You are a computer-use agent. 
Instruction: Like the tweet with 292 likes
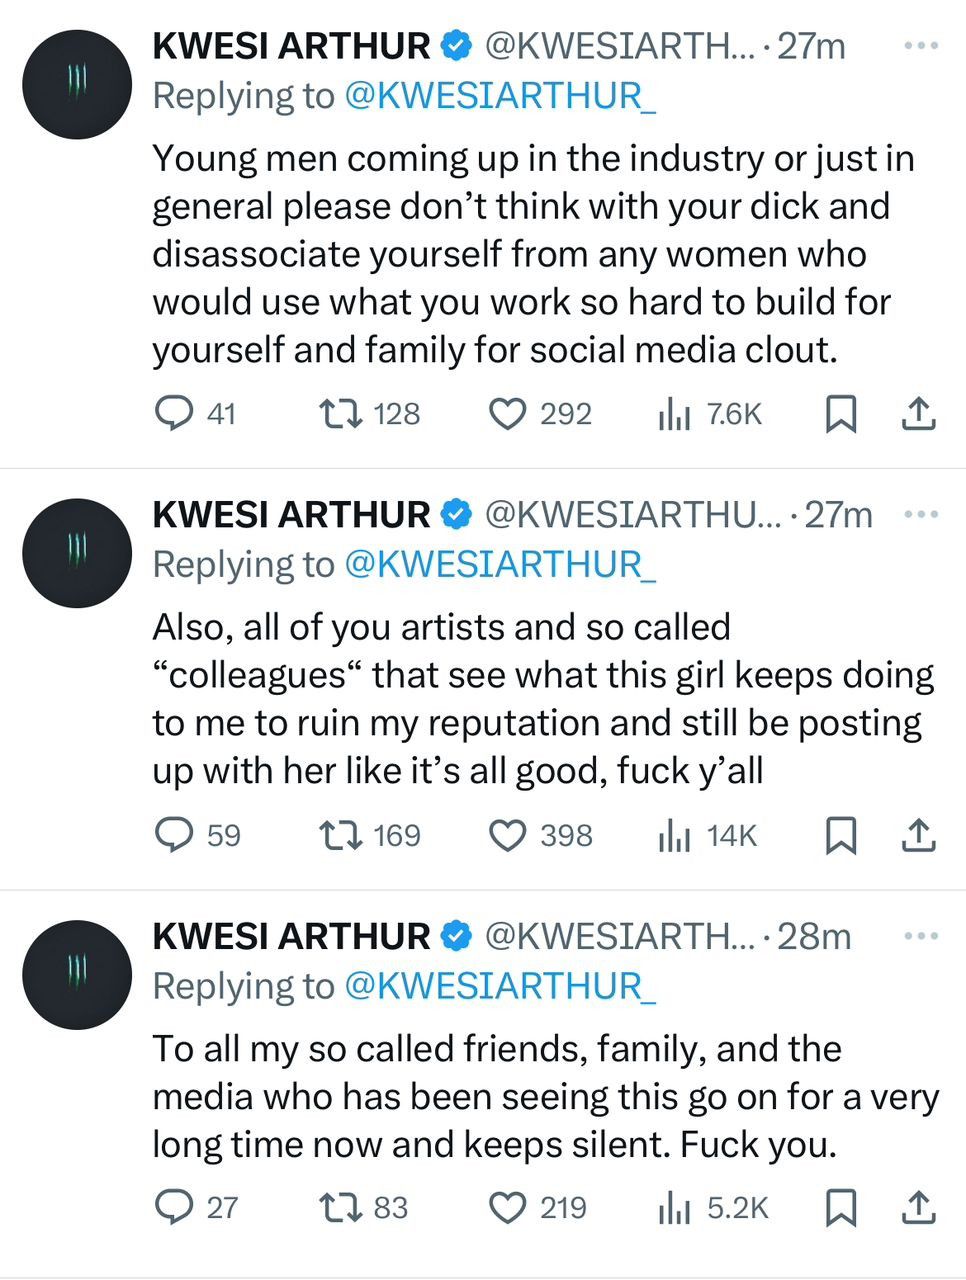pos(507,414)
